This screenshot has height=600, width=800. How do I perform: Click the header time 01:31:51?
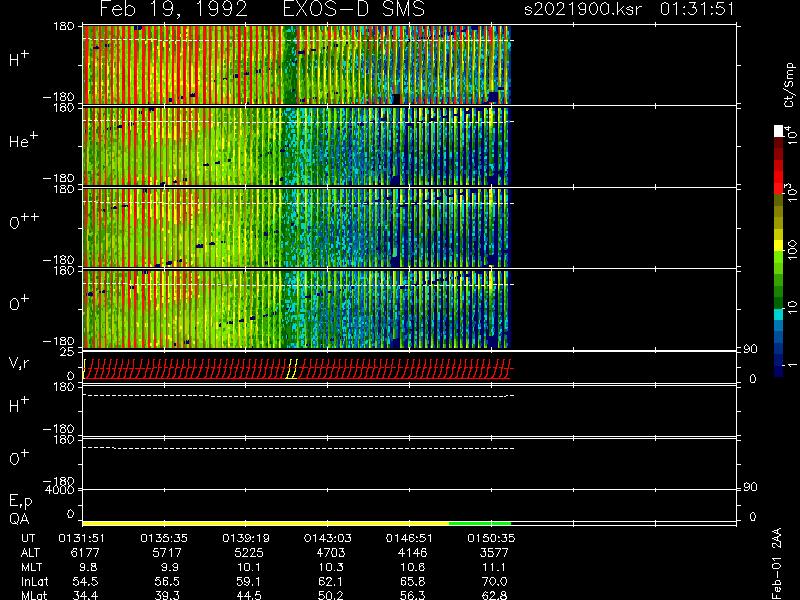click(697, 9)
